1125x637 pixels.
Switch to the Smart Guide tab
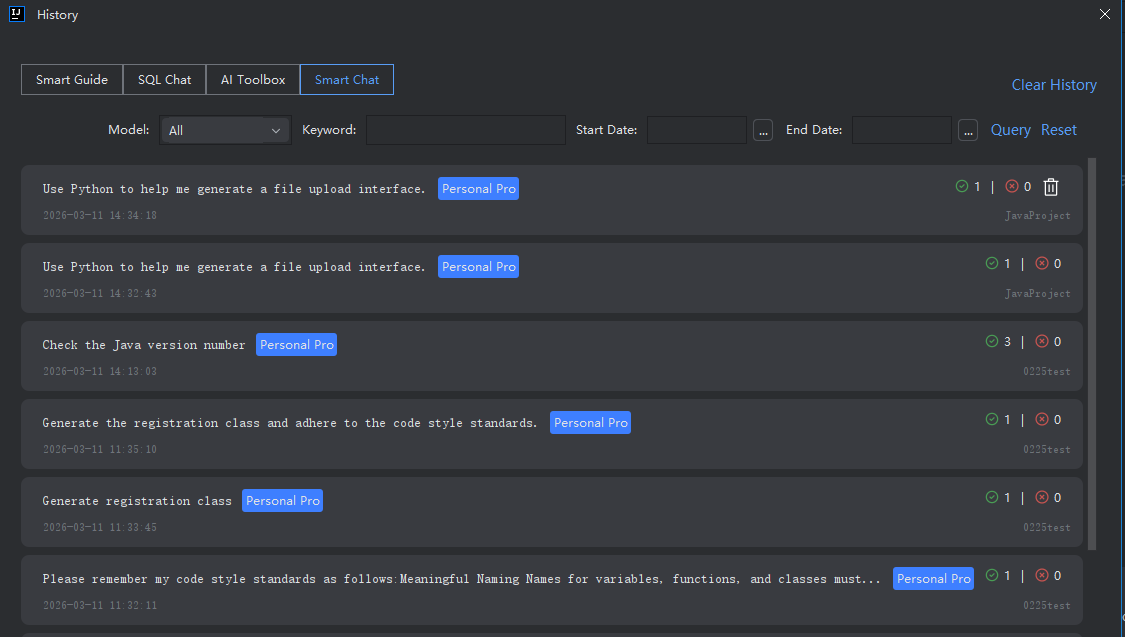tap(72, 80)
